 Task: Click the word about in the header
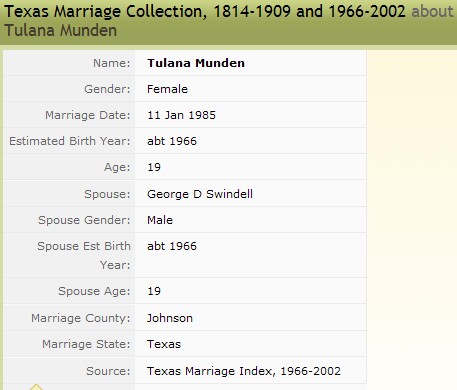coord(432,11)
